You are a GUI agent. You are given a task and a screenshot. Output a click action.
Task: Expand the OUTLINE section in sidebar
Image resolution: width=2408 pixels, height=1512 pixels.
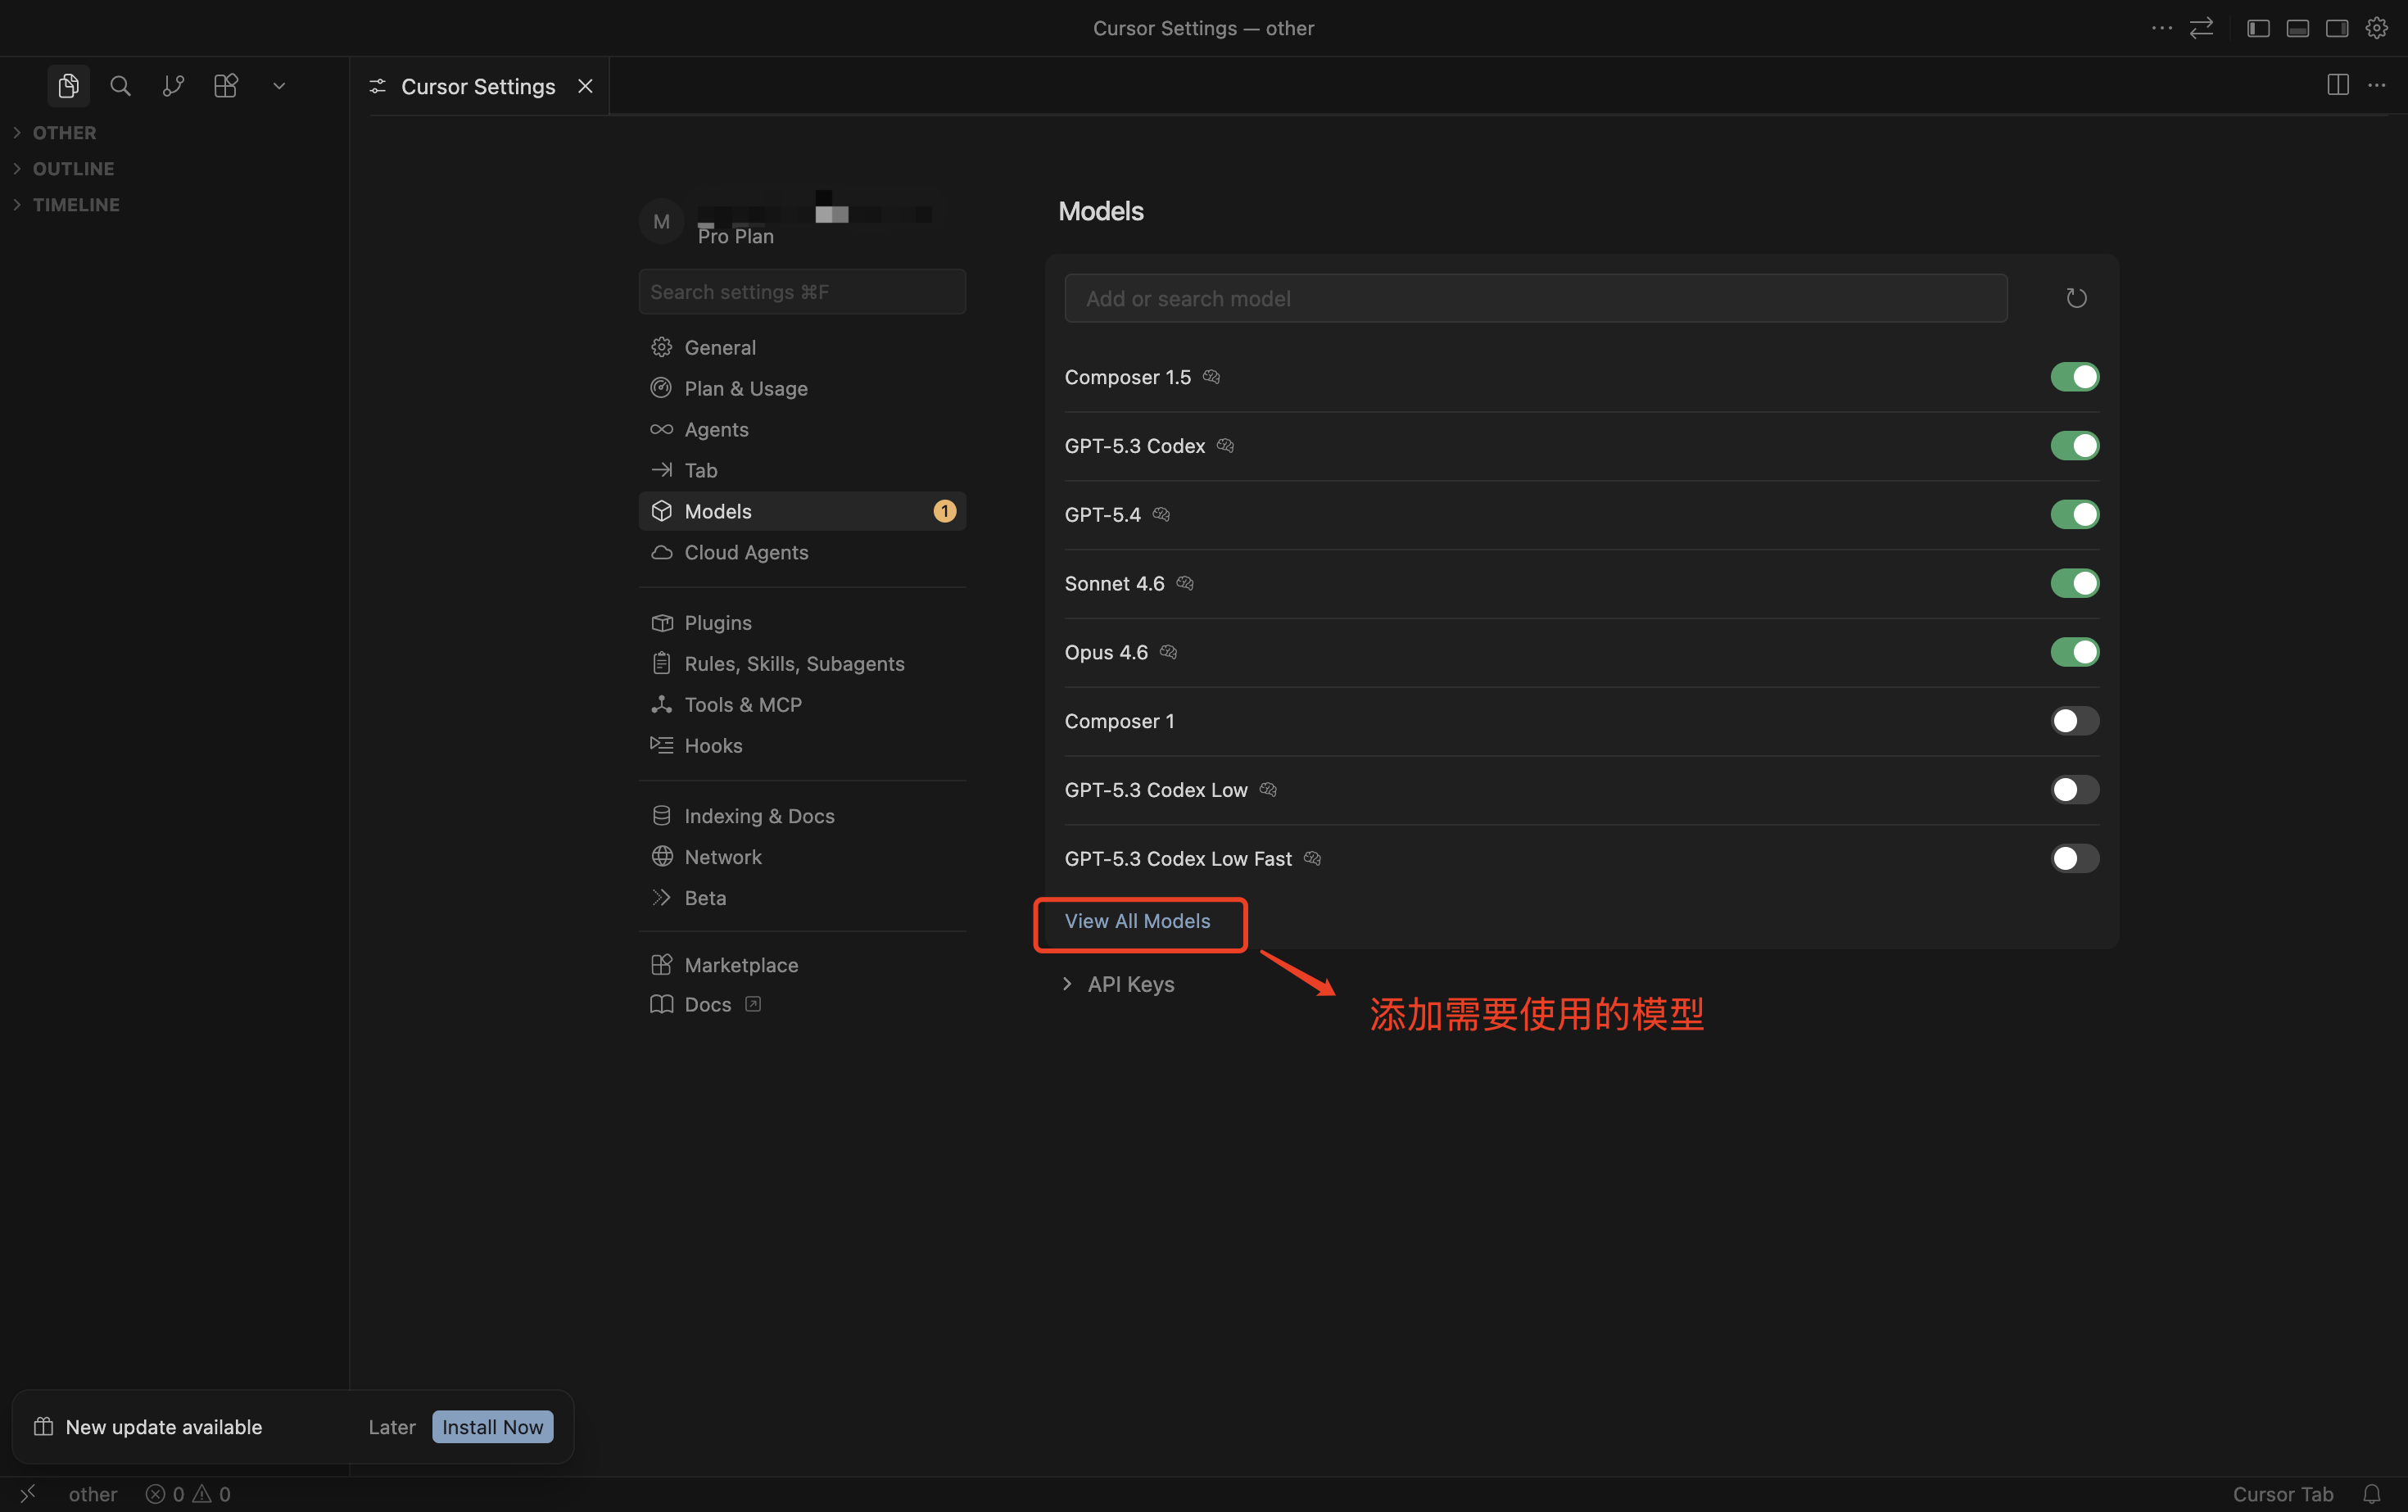[x=72, y=168]
